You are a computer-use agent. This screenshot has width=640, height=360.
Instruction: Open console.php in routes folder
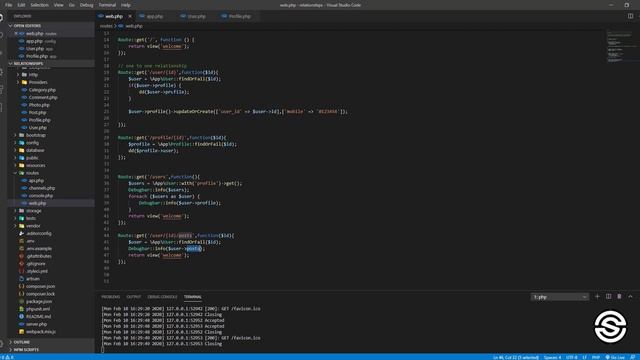click(x=40, y=196)
